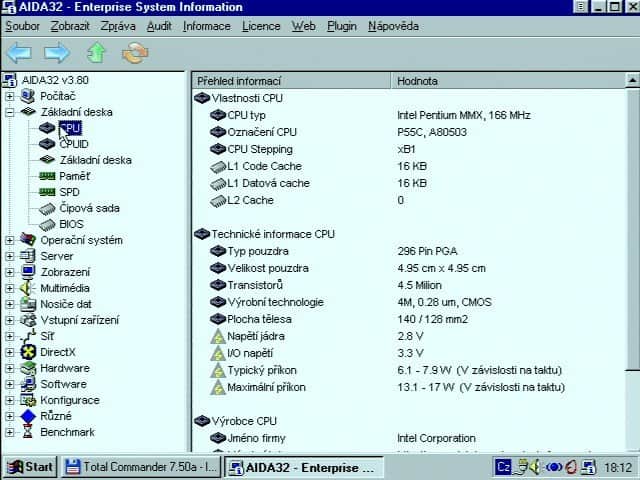This screenshot has width=640, height=480.
Task: Select the L2 Cache row
Action: [408, 200]
